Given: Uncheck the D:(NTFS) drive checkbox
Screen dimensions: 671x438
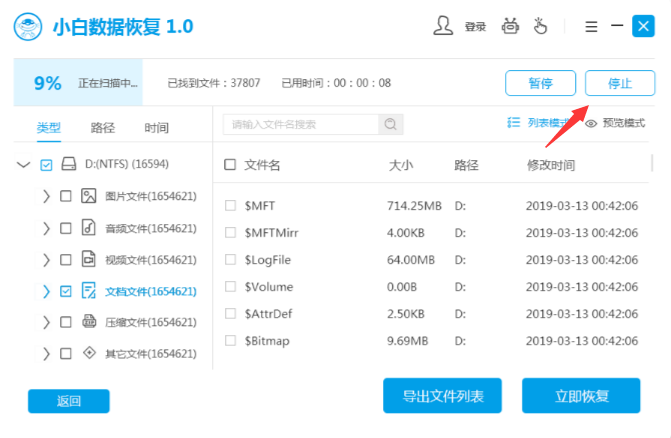Looking at the screenshot, I should tap(46, 164).
